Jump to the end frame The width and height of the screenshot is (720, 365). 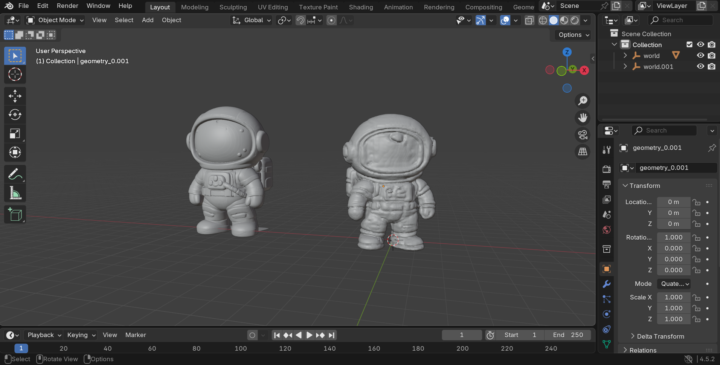tap(332, 335)
